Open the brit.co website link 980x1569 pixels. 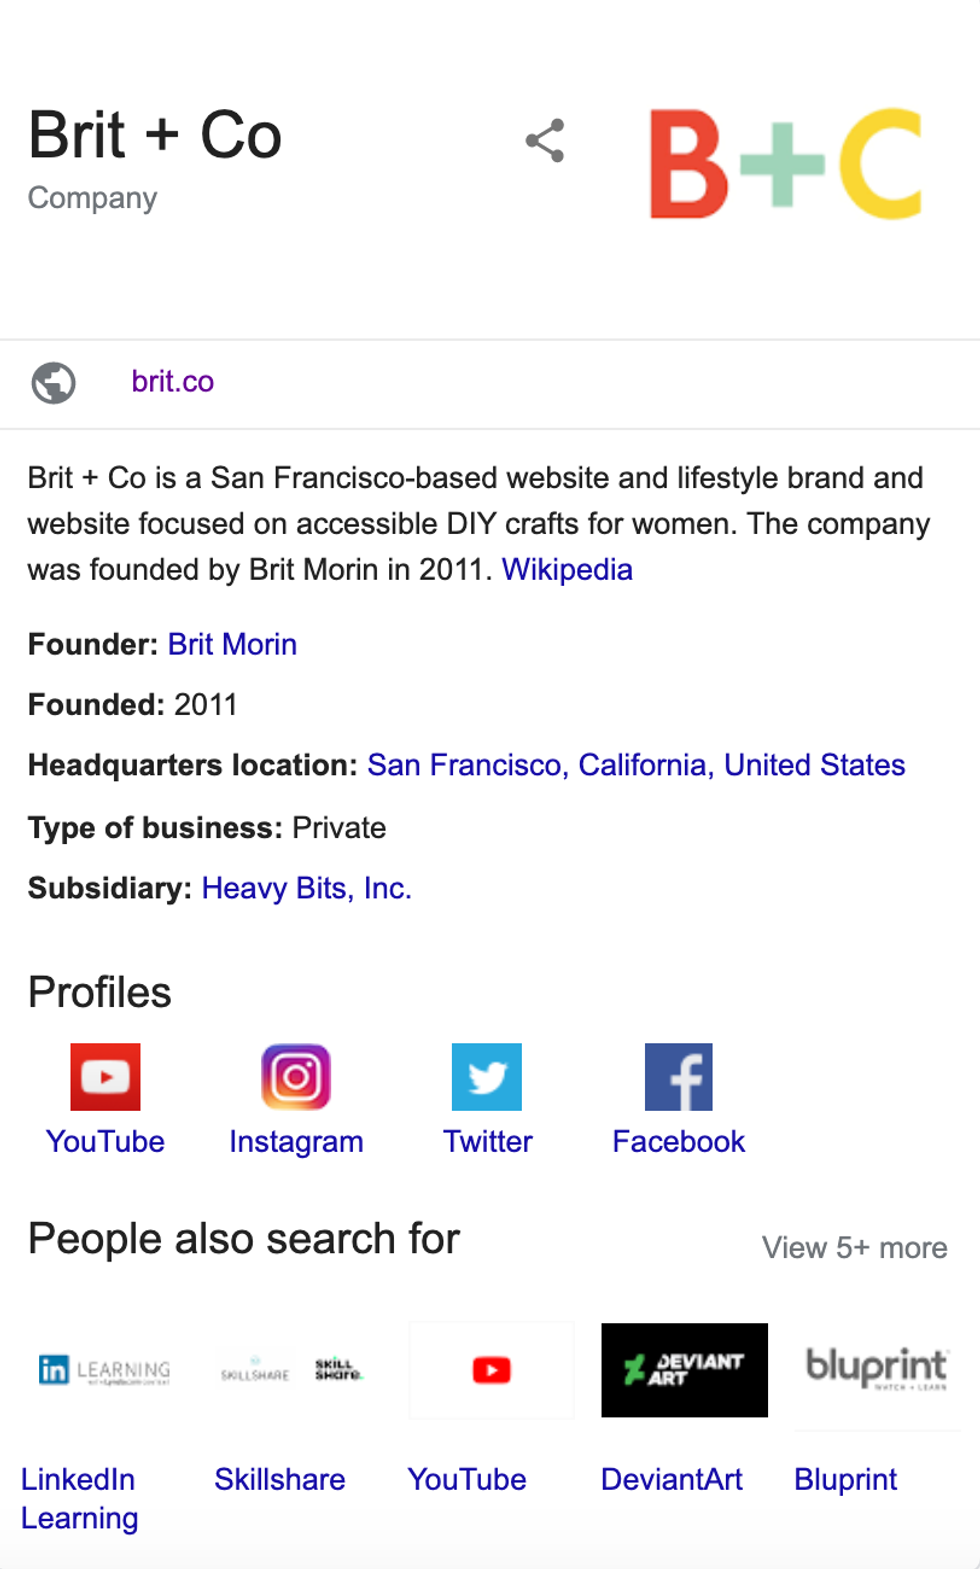tap(172, 382)
